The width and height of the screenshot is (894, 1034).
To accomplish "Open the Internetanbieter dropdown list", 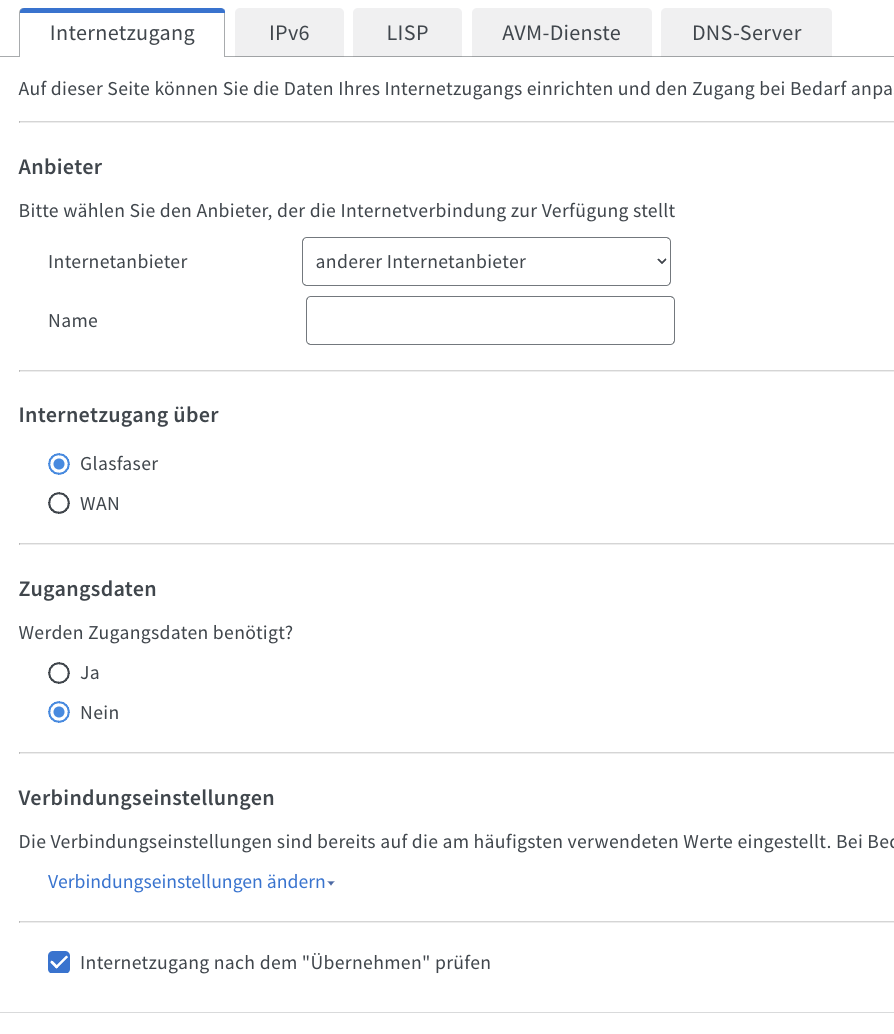I will point(486,261).
